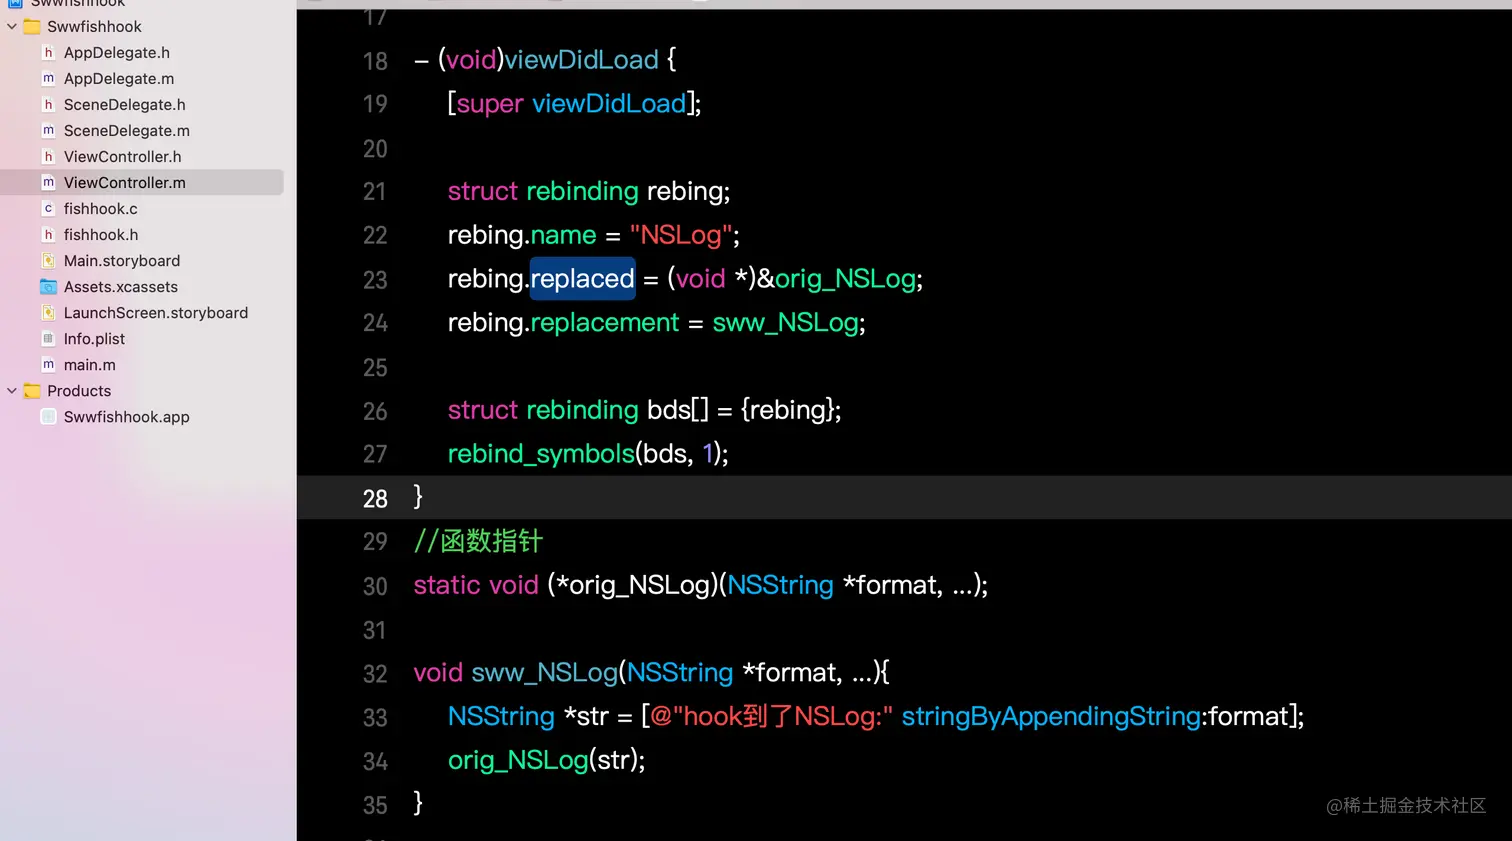The image size is (1512, 841).
Task: Click the ViewController.h file icon
Action: point(48,156)
